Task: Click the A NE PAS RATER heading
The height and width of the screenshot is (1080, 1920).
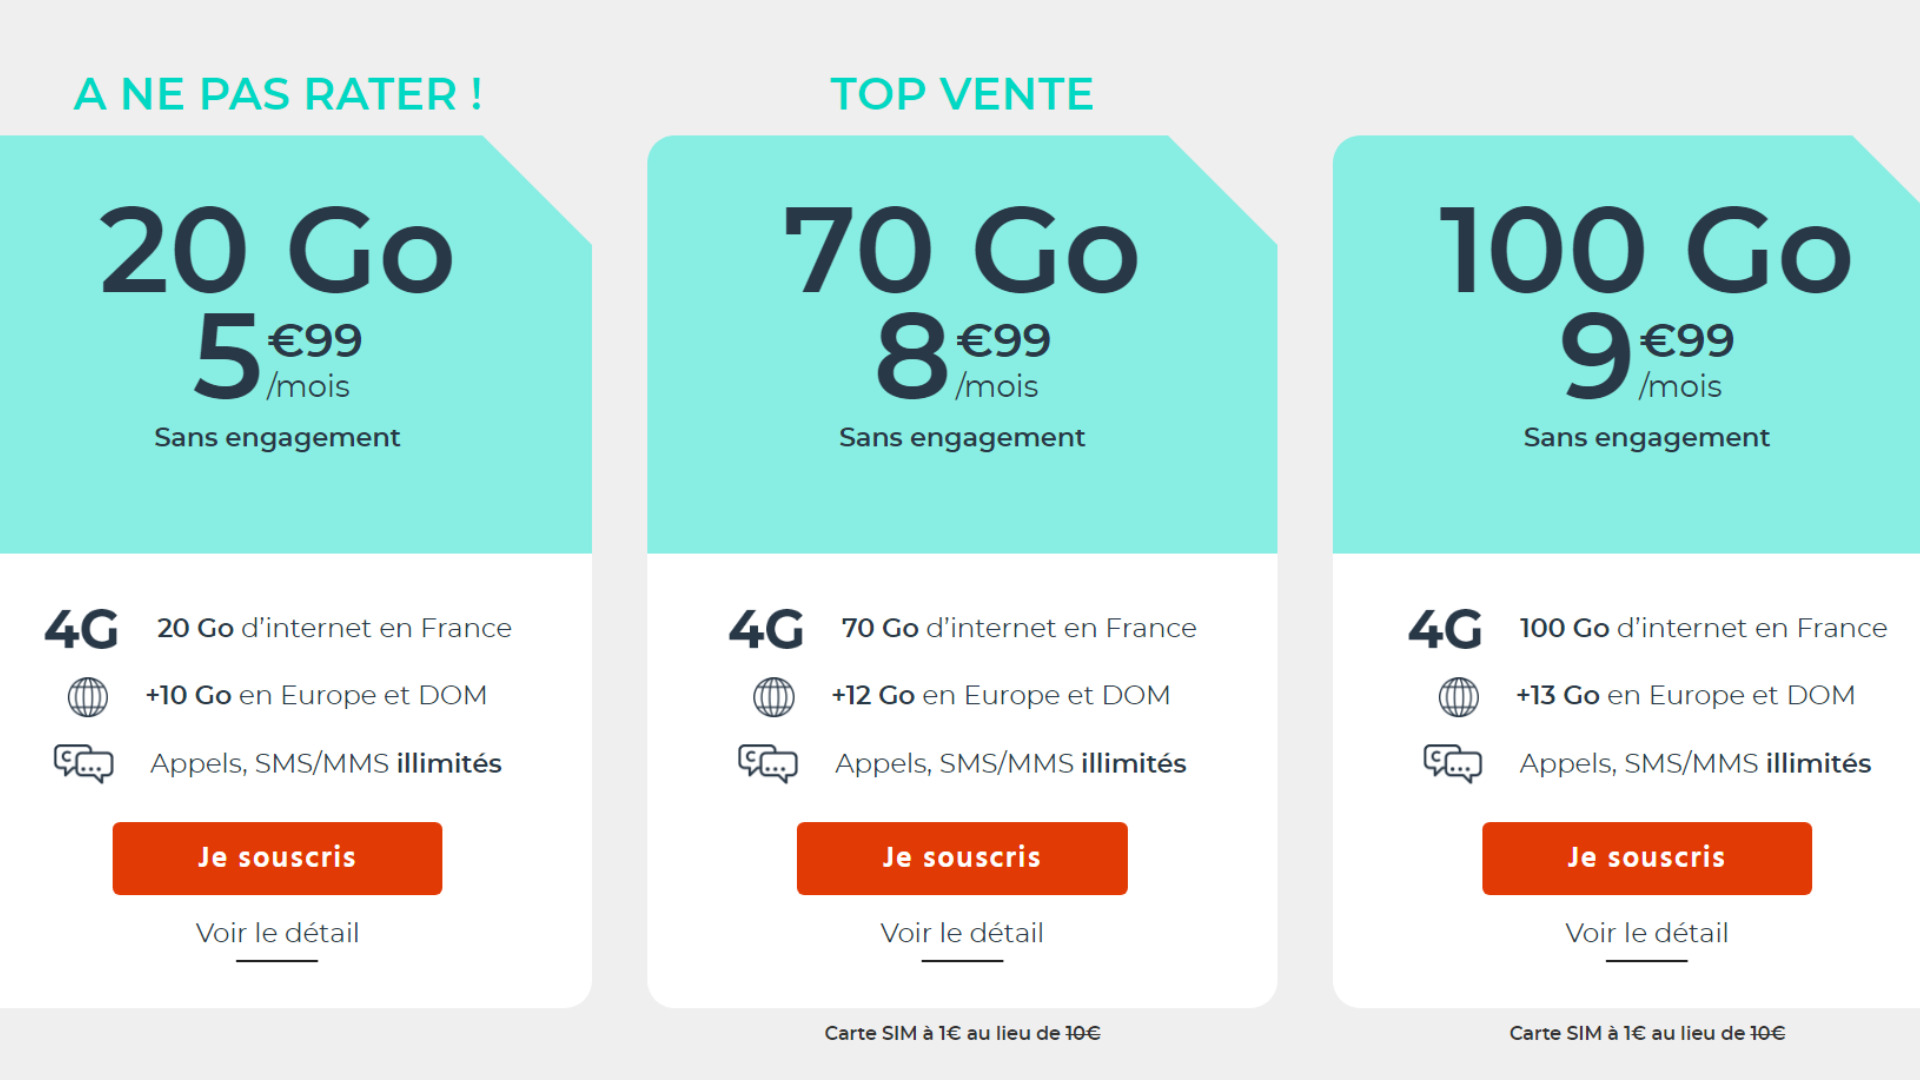Action: (x=278, y=94)
